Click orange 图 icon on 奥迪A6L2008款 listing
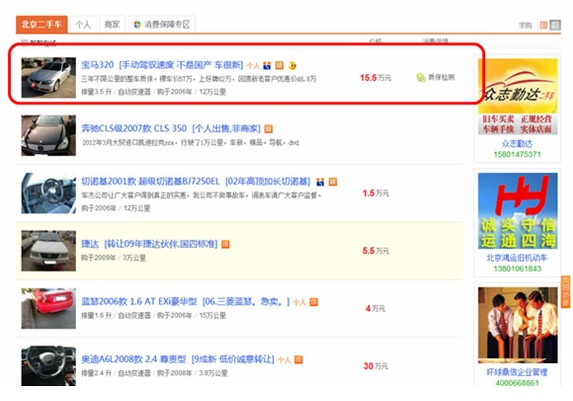This screenshot has height=401, width=573. tap(299, 360)
